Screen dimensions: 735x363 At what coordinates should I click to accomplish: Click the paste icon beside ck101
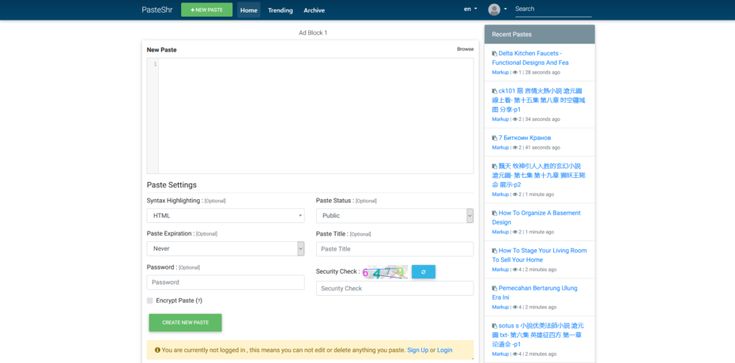[495, 91]
